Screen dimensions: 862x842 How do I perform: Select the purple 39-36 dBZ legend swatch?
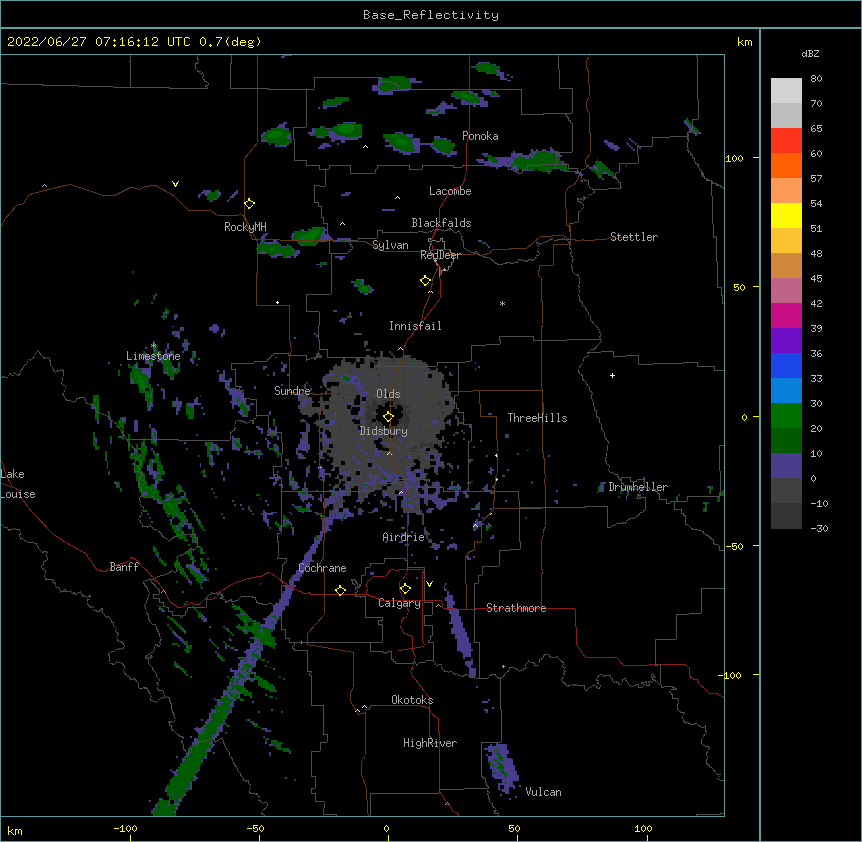pos(786,341)
